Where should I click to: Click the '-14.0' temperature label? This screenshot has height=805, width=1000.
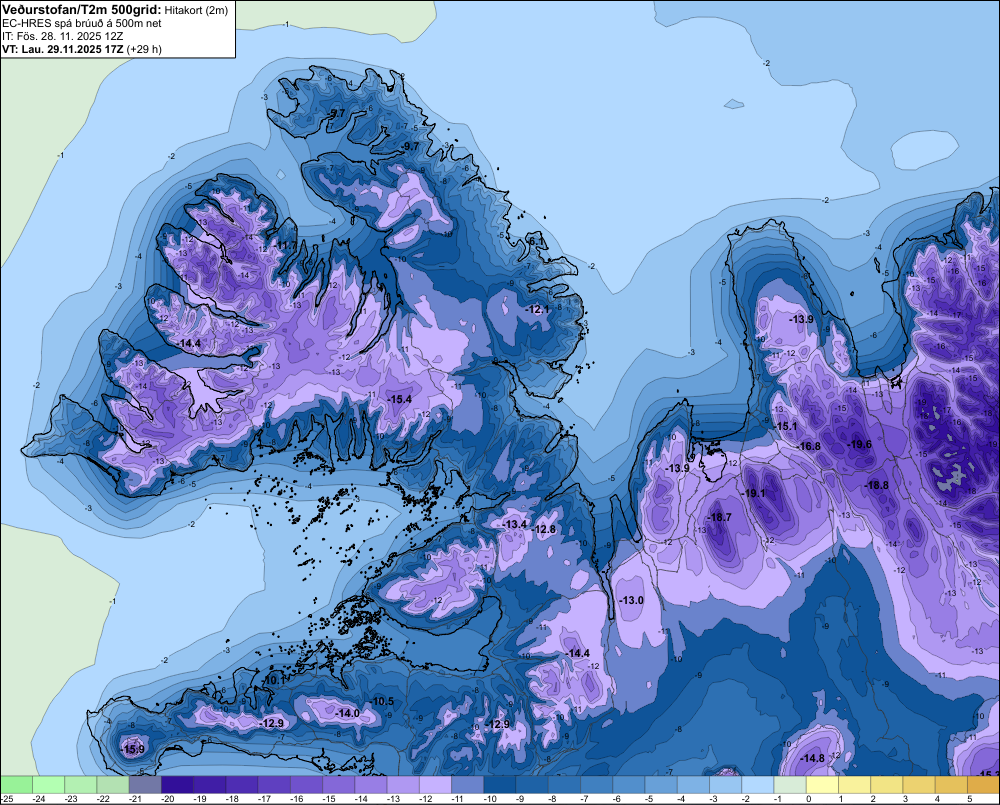point(348,713)
